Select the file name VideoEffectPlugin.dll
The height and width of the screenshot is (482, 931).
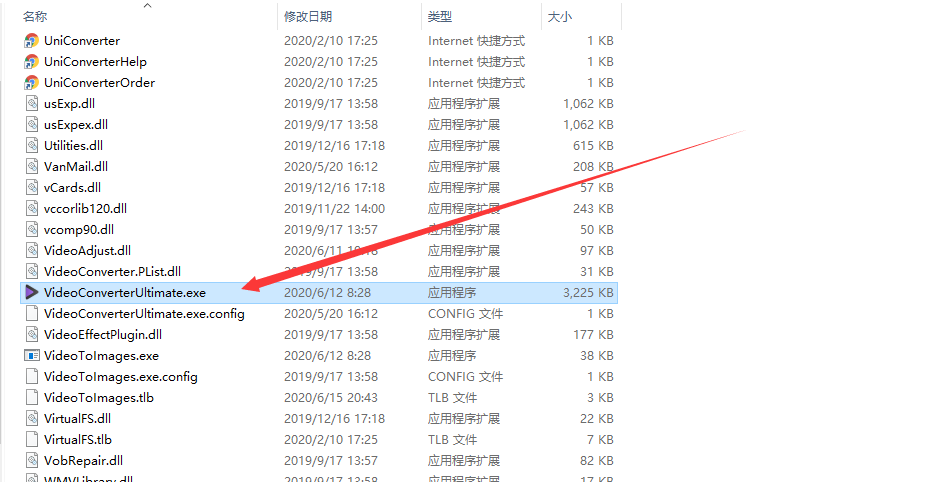103,335
